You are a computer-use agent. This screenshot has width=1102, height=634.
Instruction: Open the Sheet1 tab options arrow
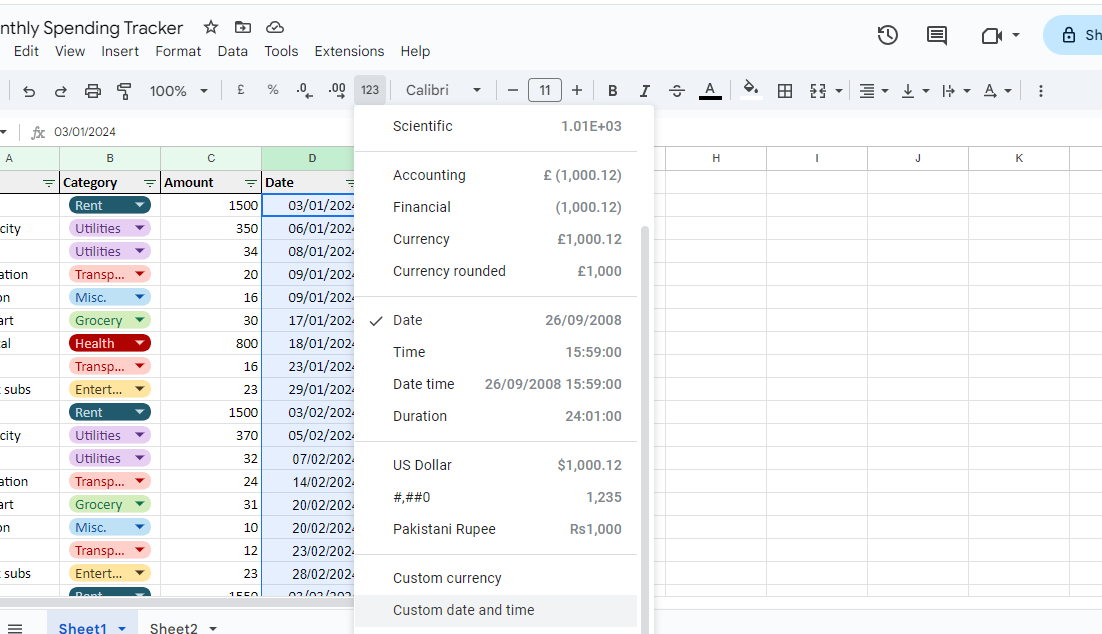click(x=122, y=628)
